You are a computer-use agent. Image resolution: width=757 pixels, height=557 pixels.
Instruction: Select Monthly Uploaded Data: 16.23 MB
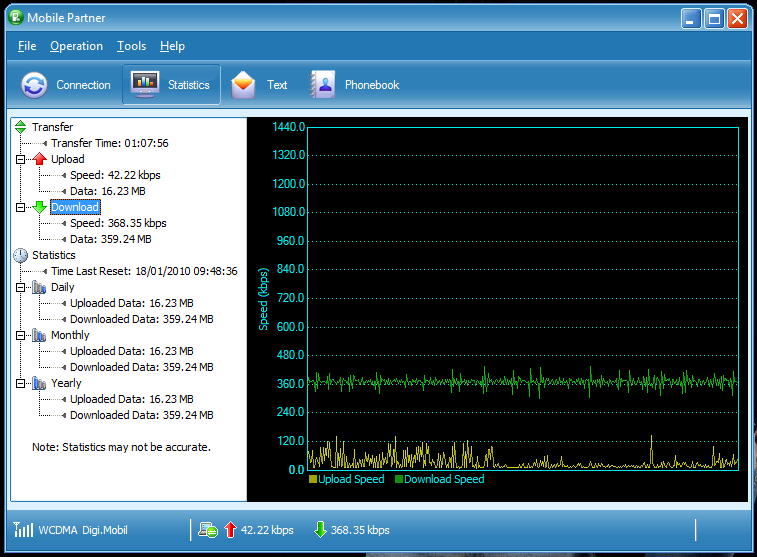click(132, 351)
